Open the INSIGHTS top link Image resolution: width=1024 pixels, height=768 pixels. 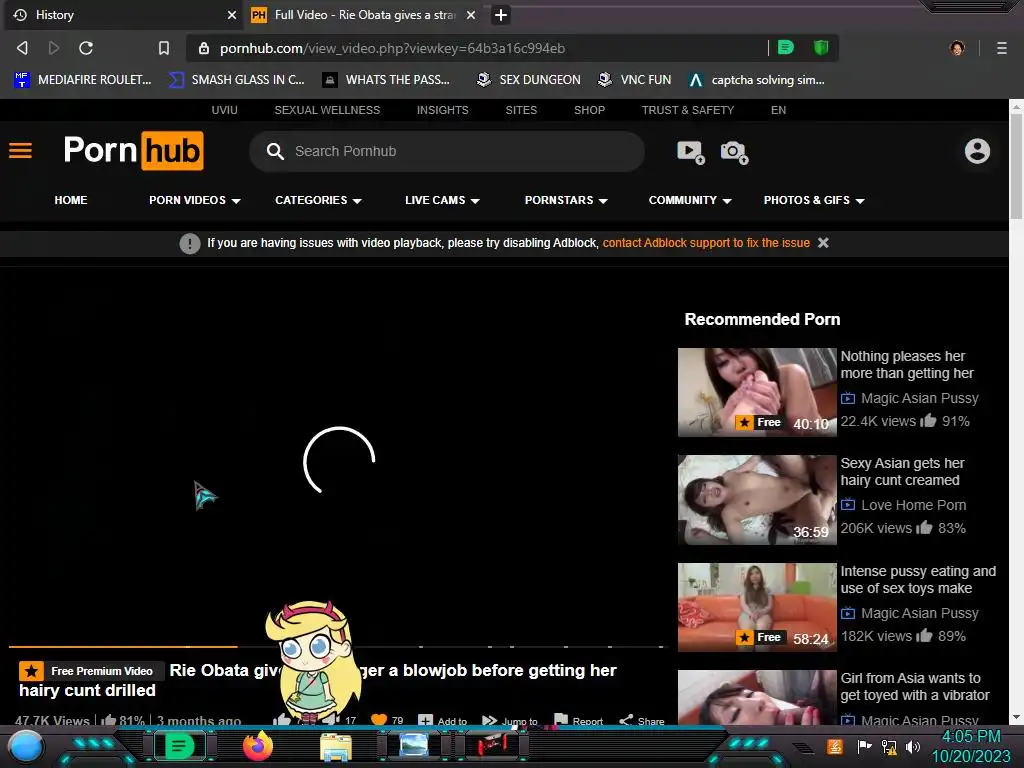(443, 110)
